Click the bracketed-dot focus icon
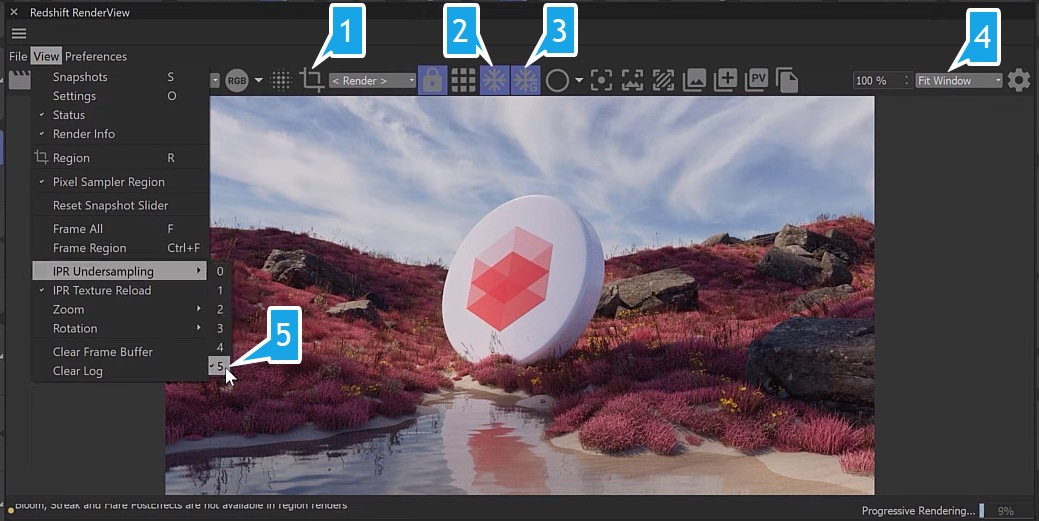 [601, 81]
